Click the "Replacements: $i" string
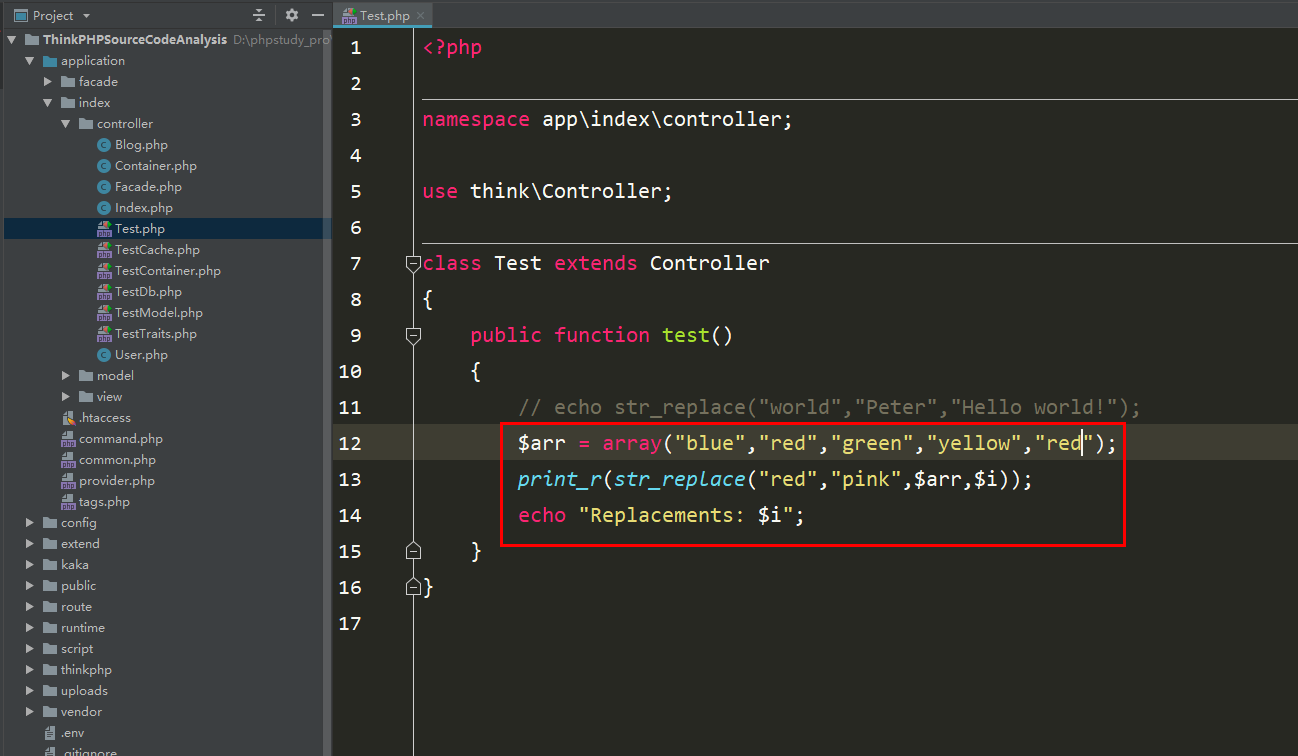1298x756 pixels. point(686,515)
